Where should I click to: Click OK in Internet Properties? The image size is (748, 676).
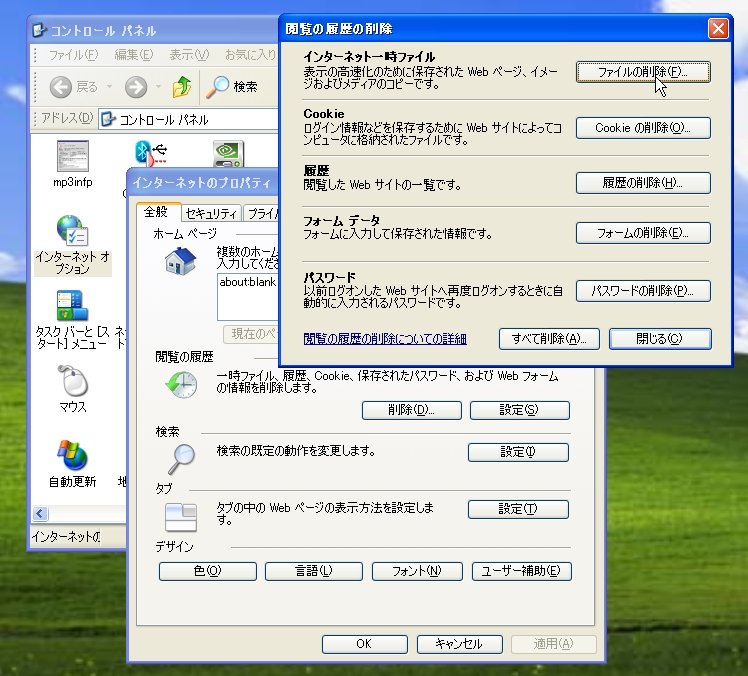[364, 644]
